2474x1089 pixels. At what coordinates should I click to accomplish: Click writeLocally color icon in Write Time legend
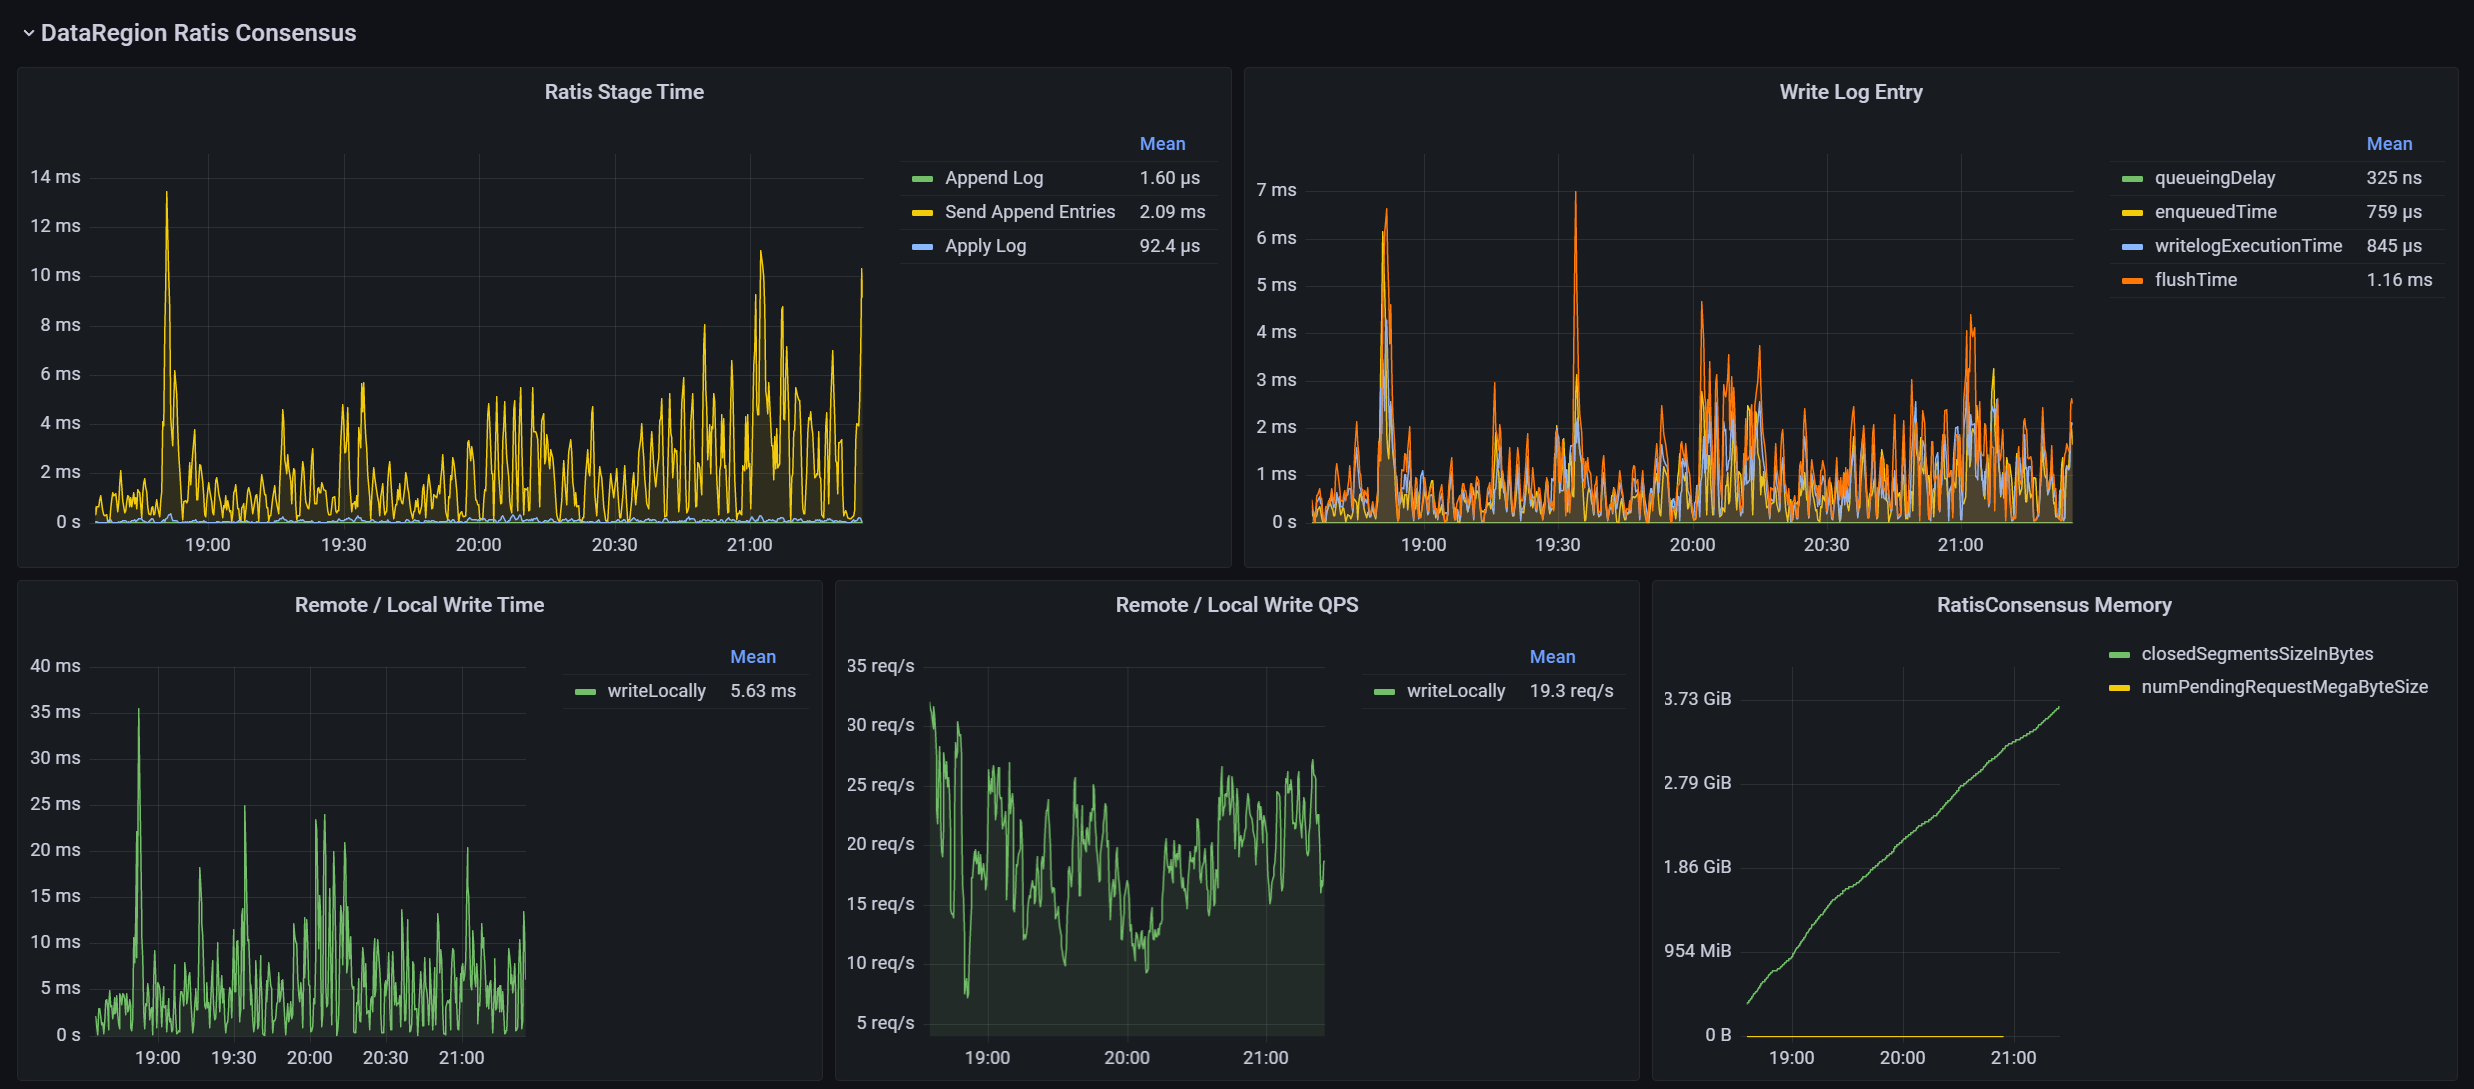(x=585, y=692)
